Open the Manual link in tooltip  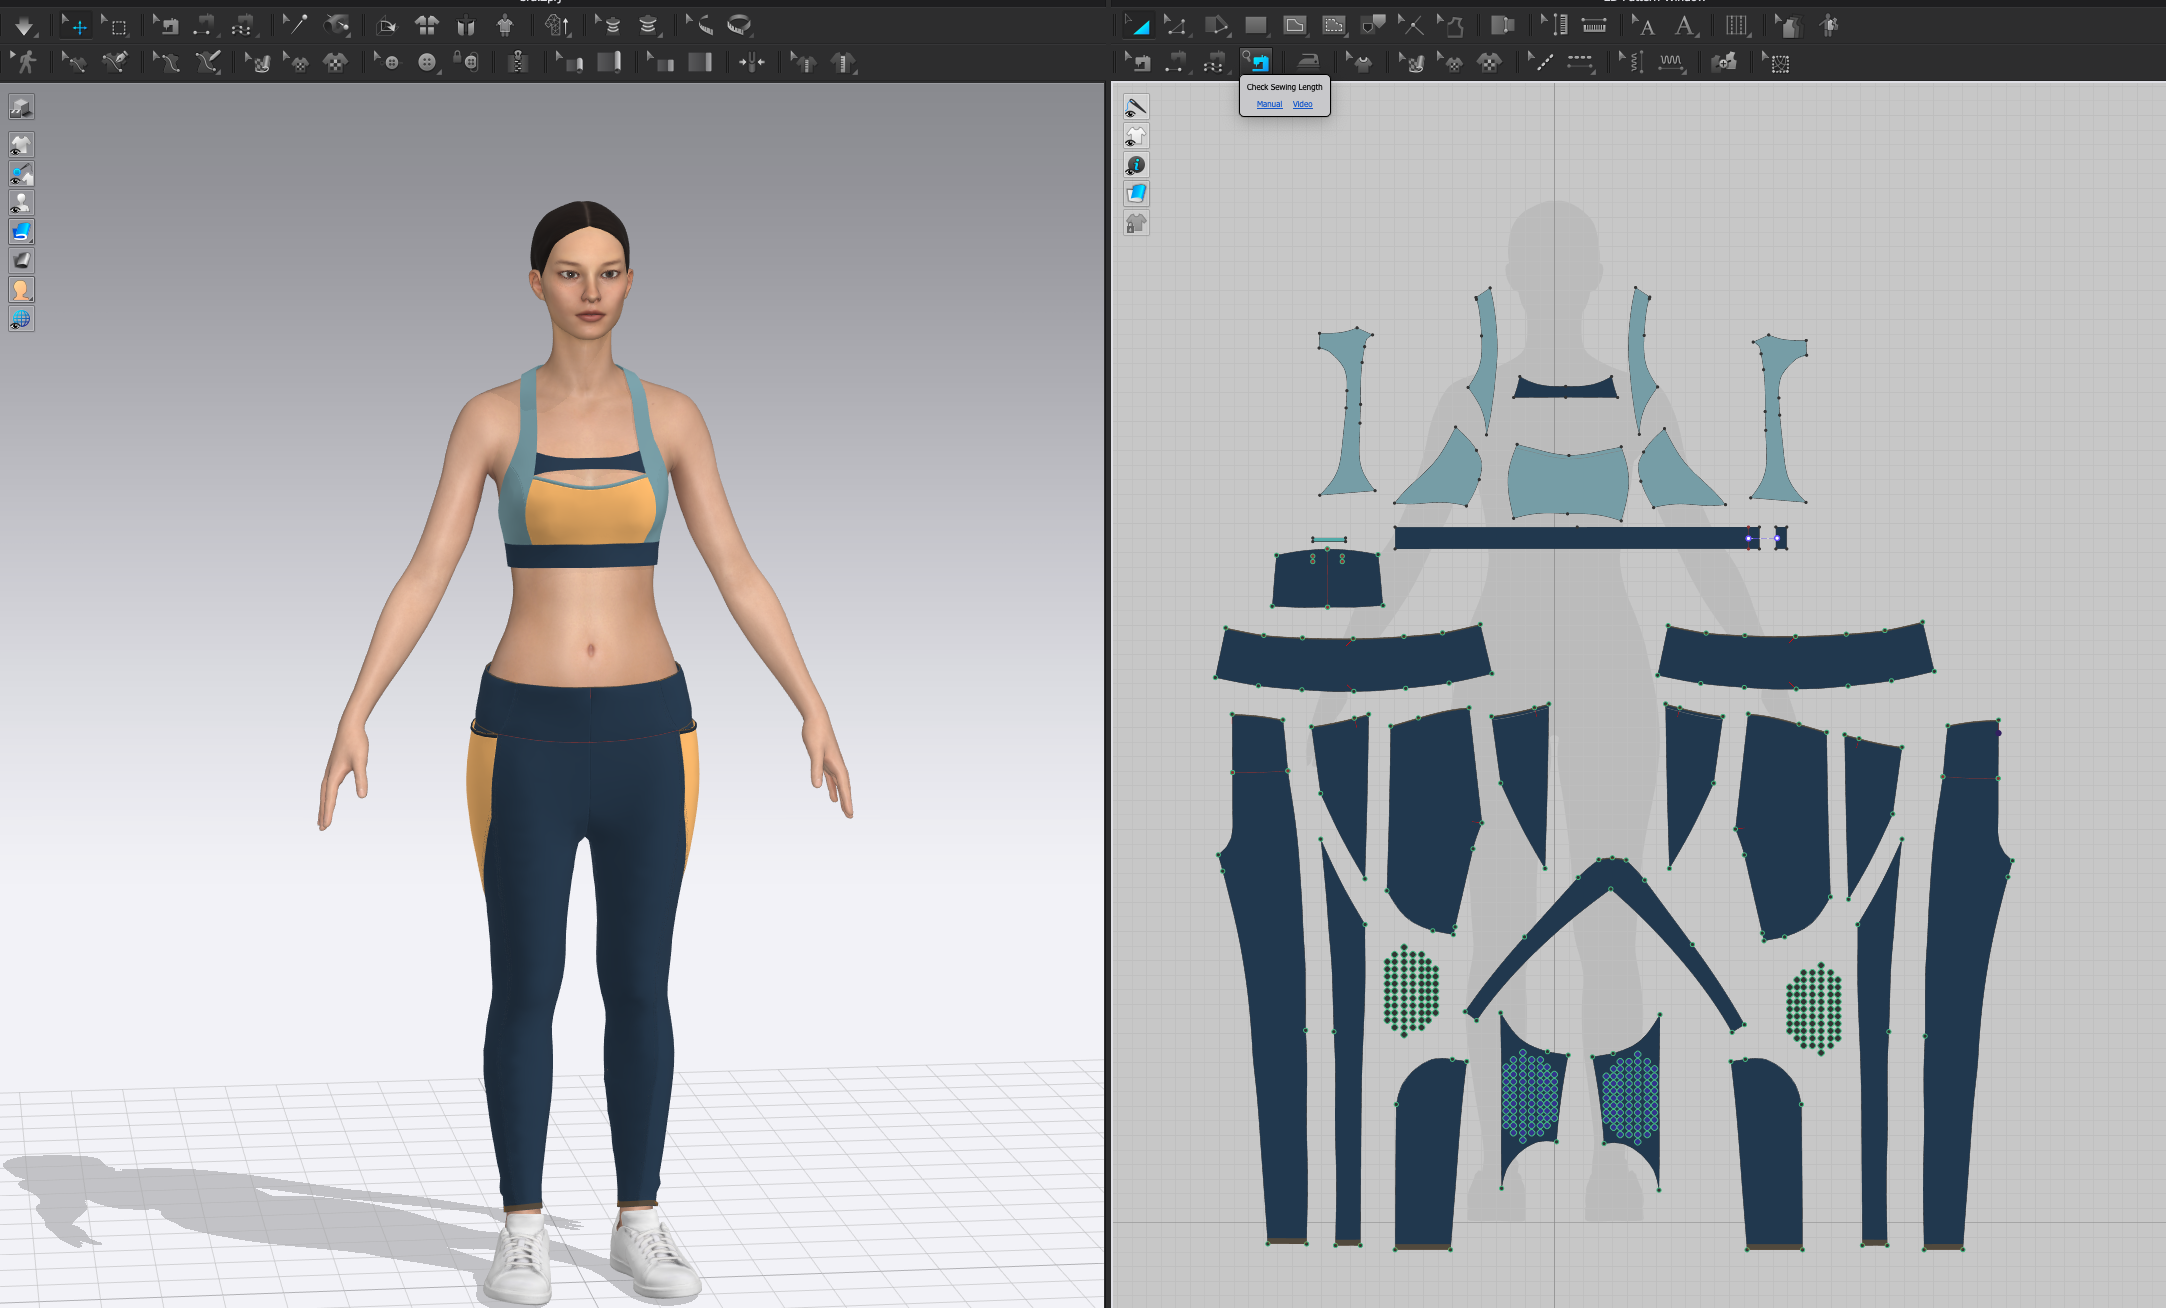(1269, 104)
